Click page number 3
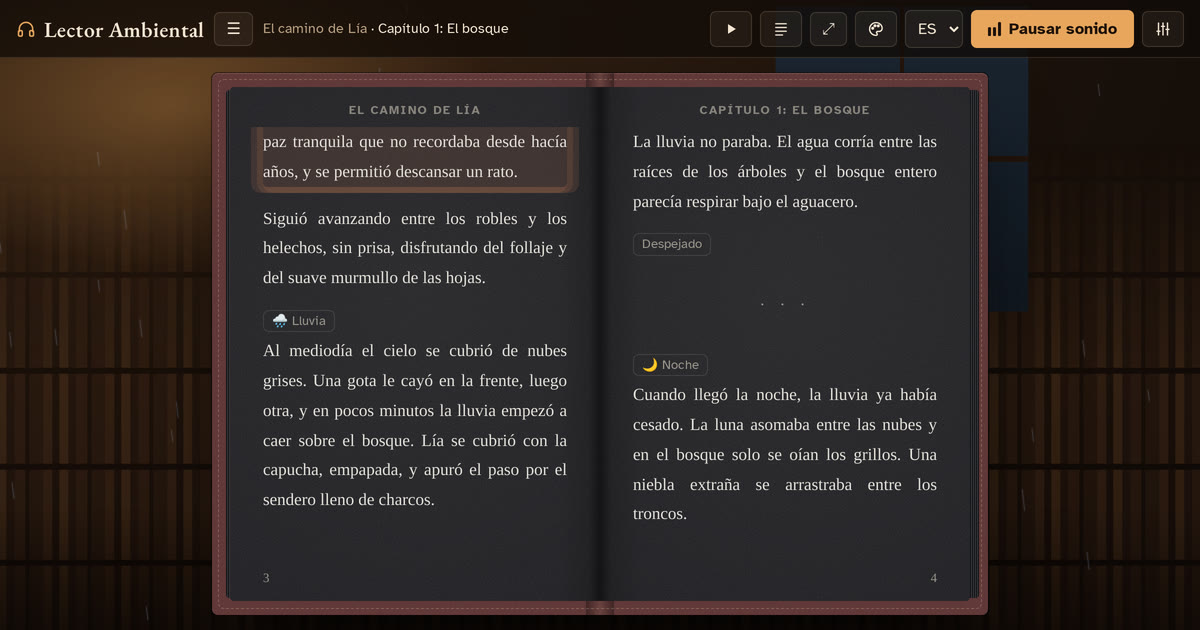 point(266,578)
